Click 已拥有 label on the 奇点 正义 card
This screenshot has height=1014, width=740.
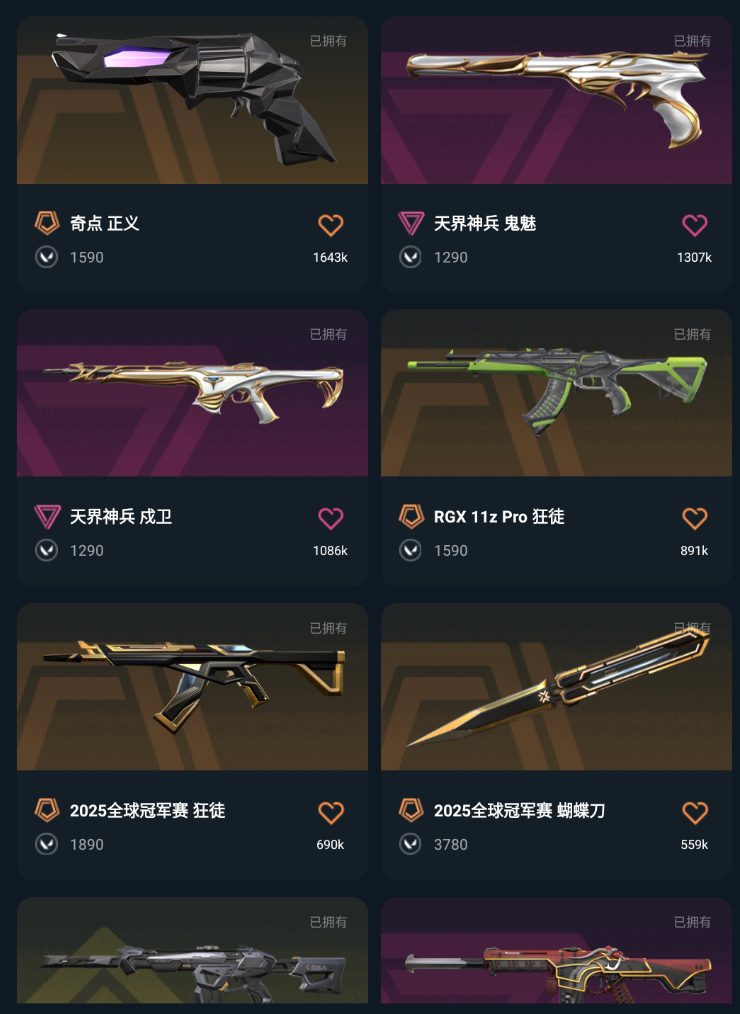coord(328,41)
